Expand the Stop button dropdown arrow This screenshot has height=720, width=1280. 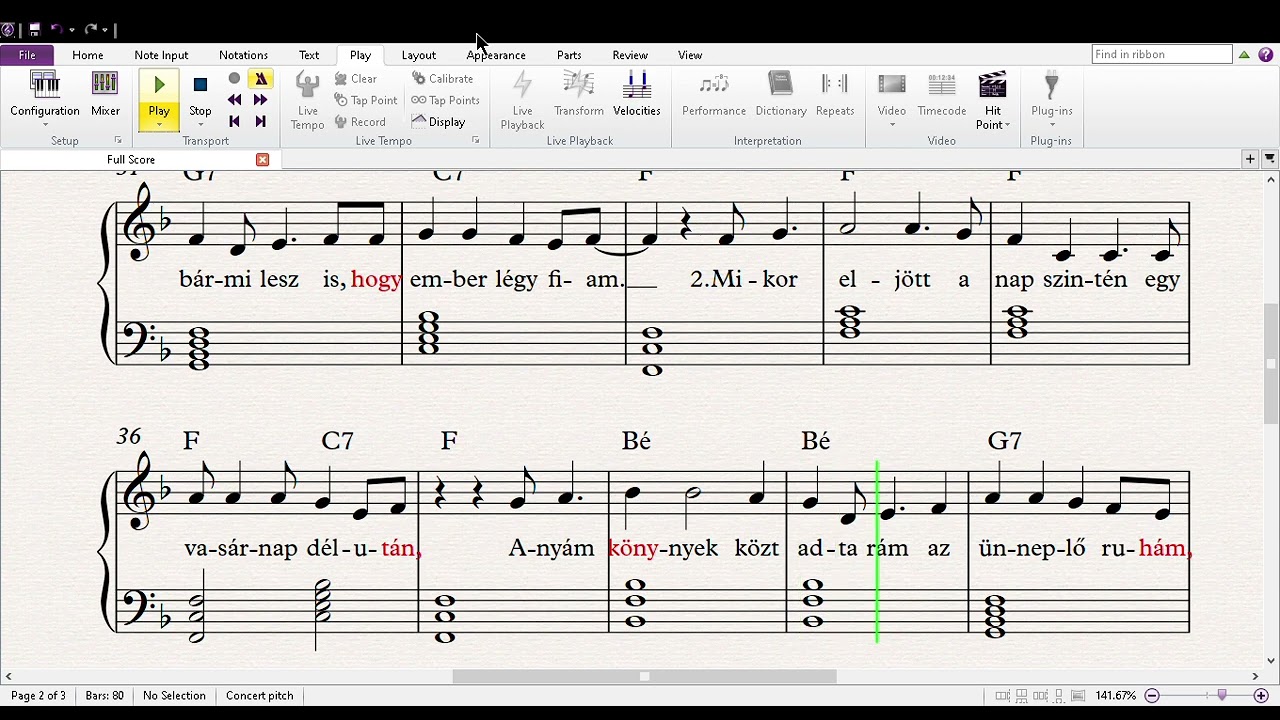pyautogui.click(x=200, y=125)
